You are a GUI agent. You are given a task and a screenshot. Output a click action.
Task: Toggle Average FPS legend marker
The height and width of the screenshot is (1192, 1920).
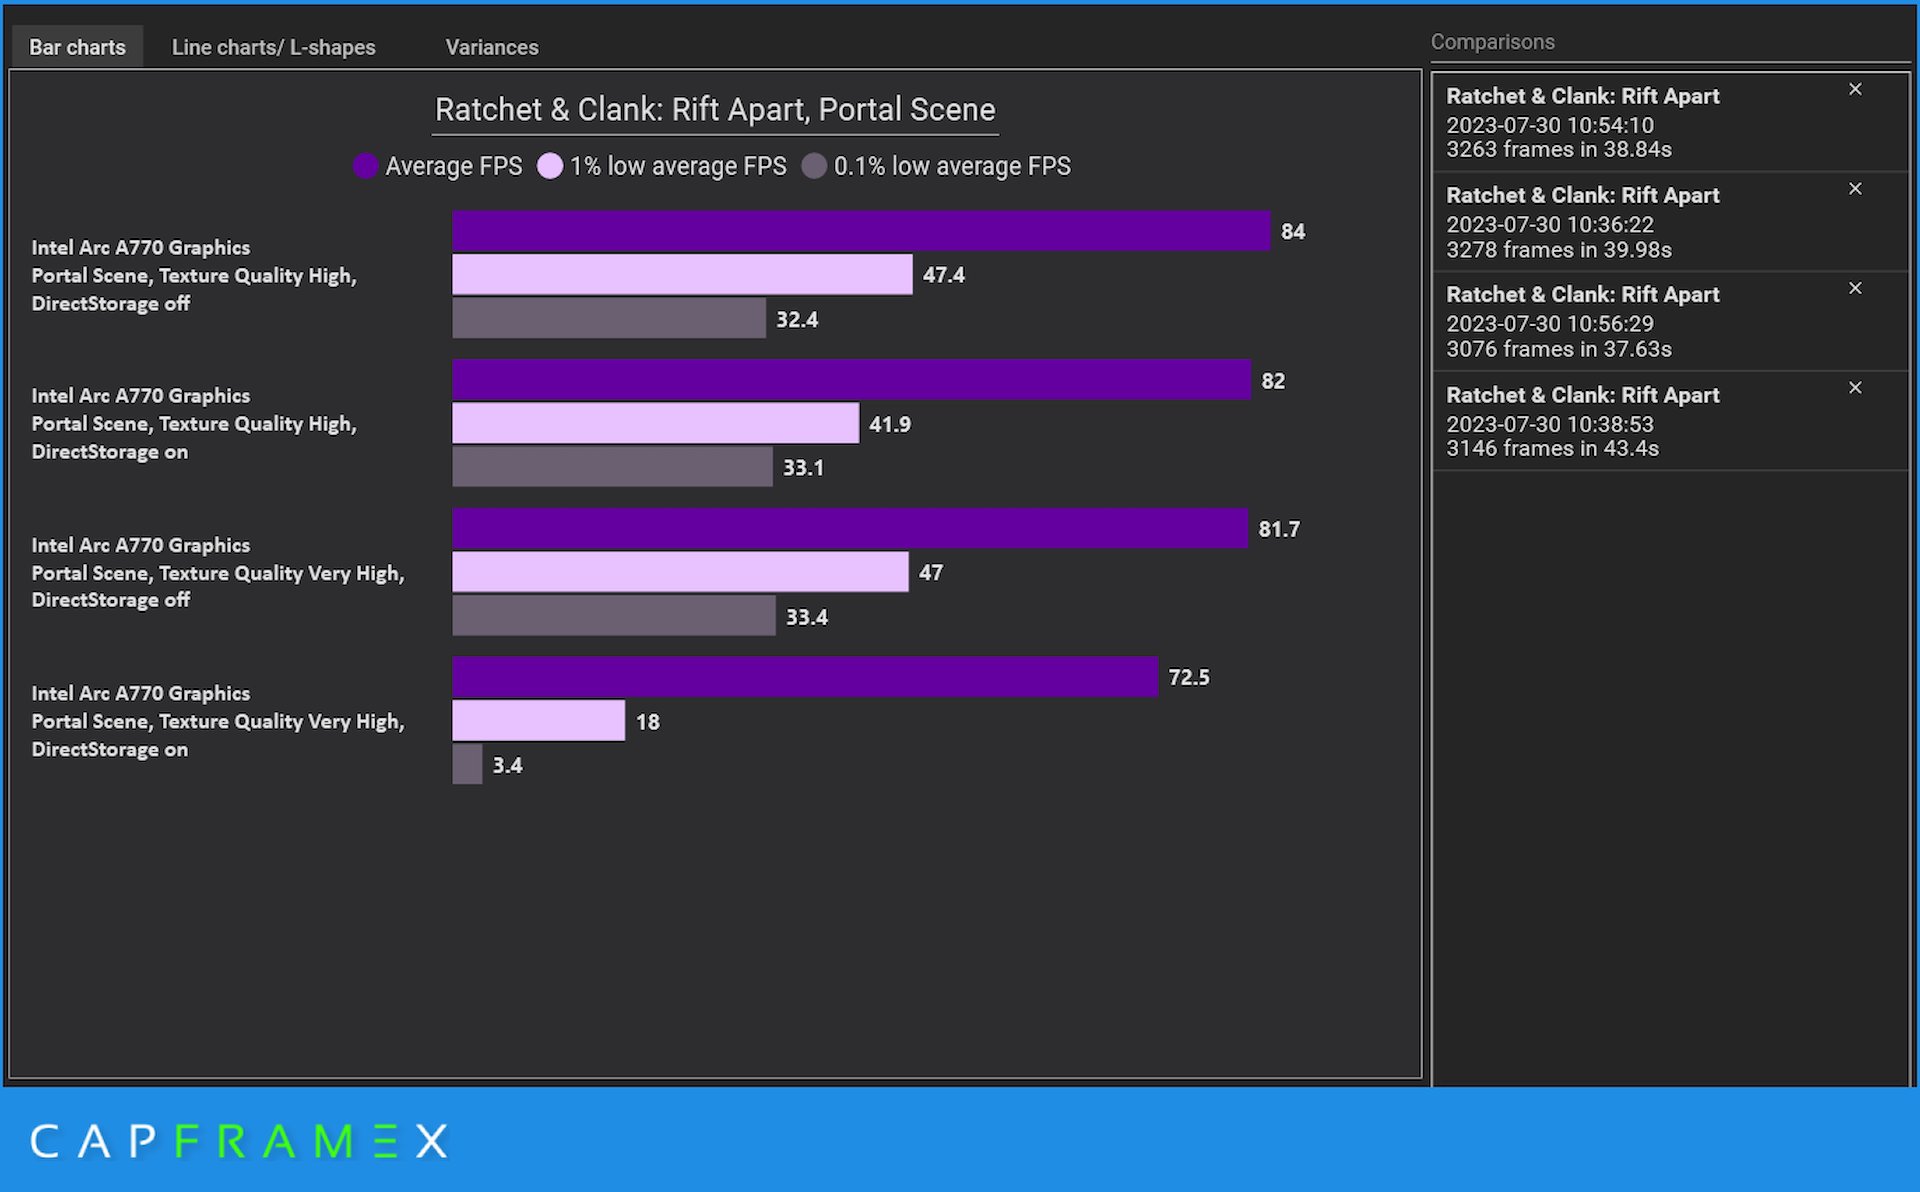365,166
